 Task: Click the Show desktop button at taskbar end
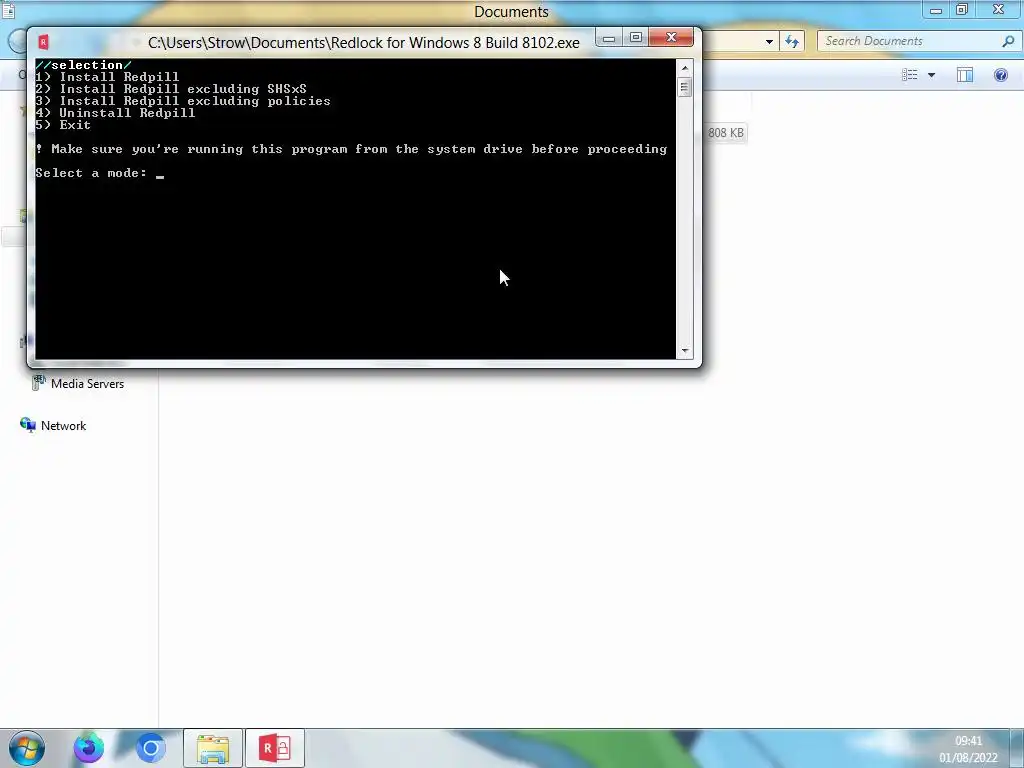(x=1017, y=748)
